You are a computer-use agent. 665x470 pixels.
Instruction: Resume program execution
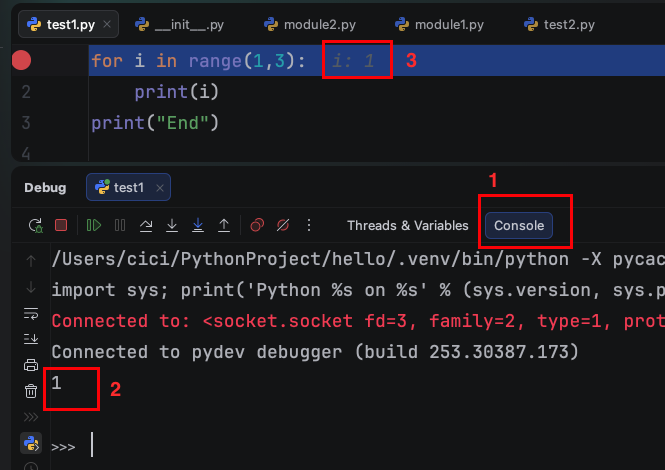(94, 225)
